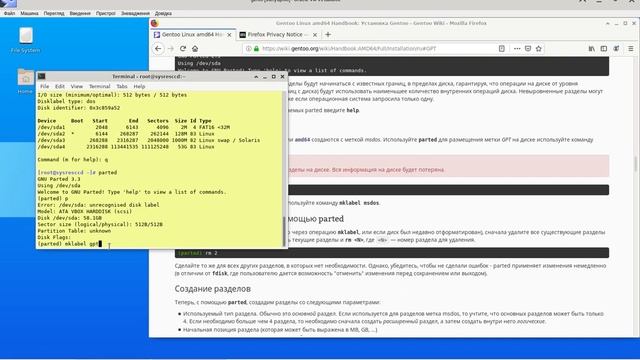Image resolution: width=640 pixels, height=360 pixels.
Task: Close the Gentoo Linux amd64 tab
Action: 229,35
